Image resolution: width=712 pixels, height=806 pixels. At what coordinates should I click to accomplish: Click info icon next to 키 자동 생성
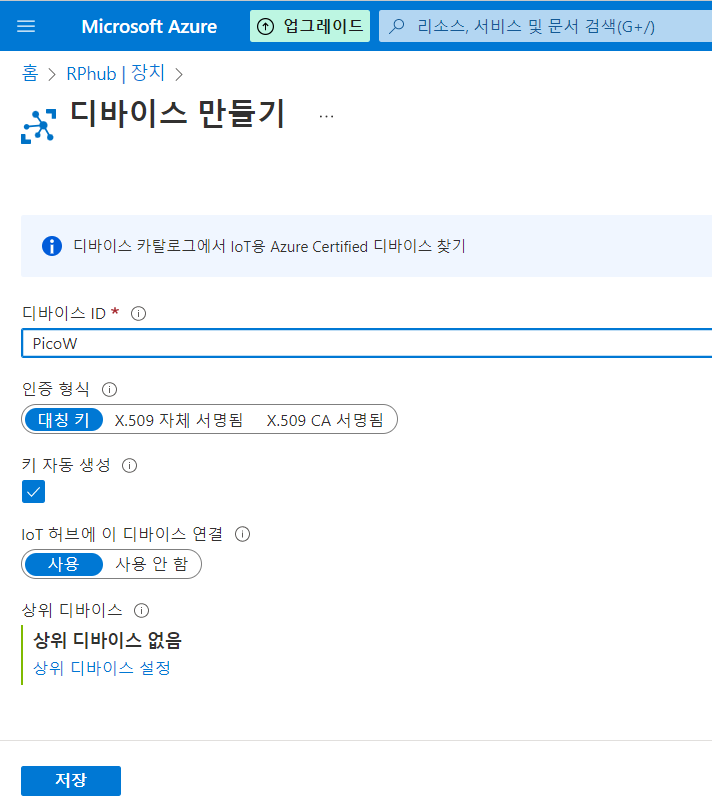click(130, 465)
